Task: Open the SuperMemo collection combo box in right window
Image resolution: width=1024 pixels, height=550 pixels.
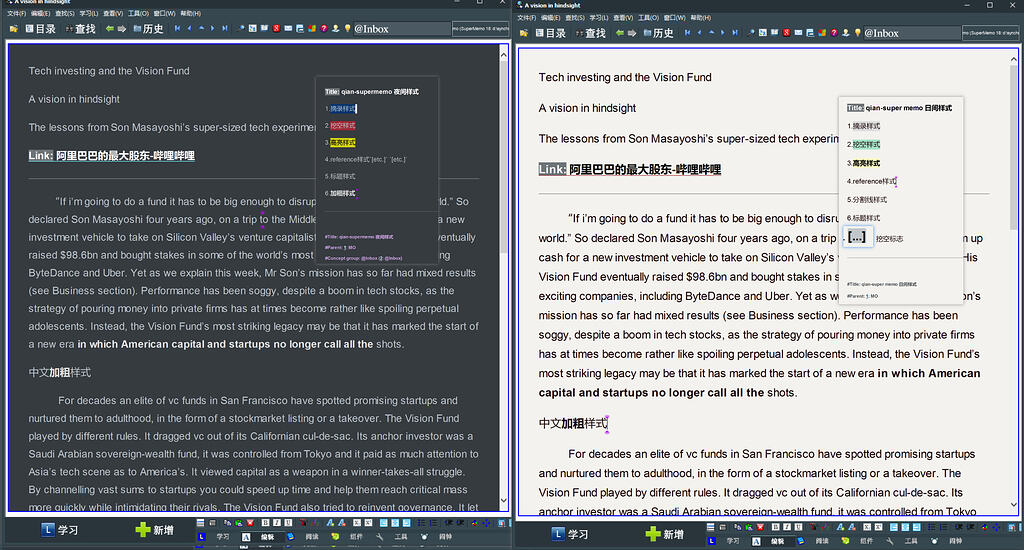Action: (992, 33)
